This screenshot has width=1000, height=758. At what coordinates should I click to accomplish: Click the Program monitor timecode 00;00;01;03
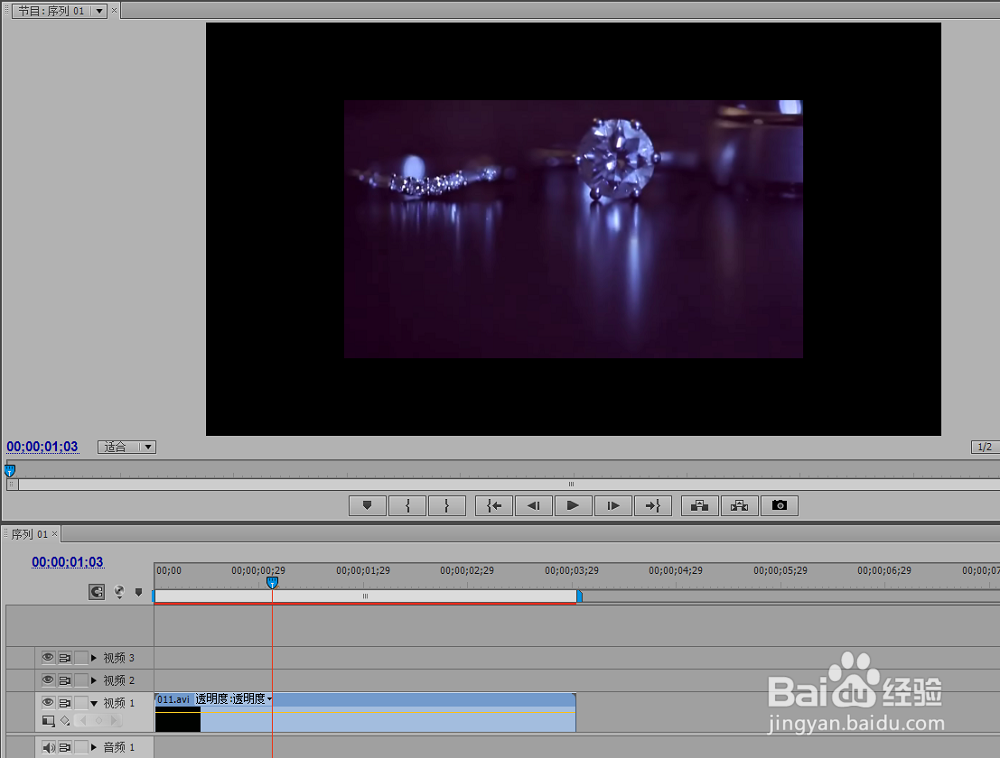(x=42, y=446)
